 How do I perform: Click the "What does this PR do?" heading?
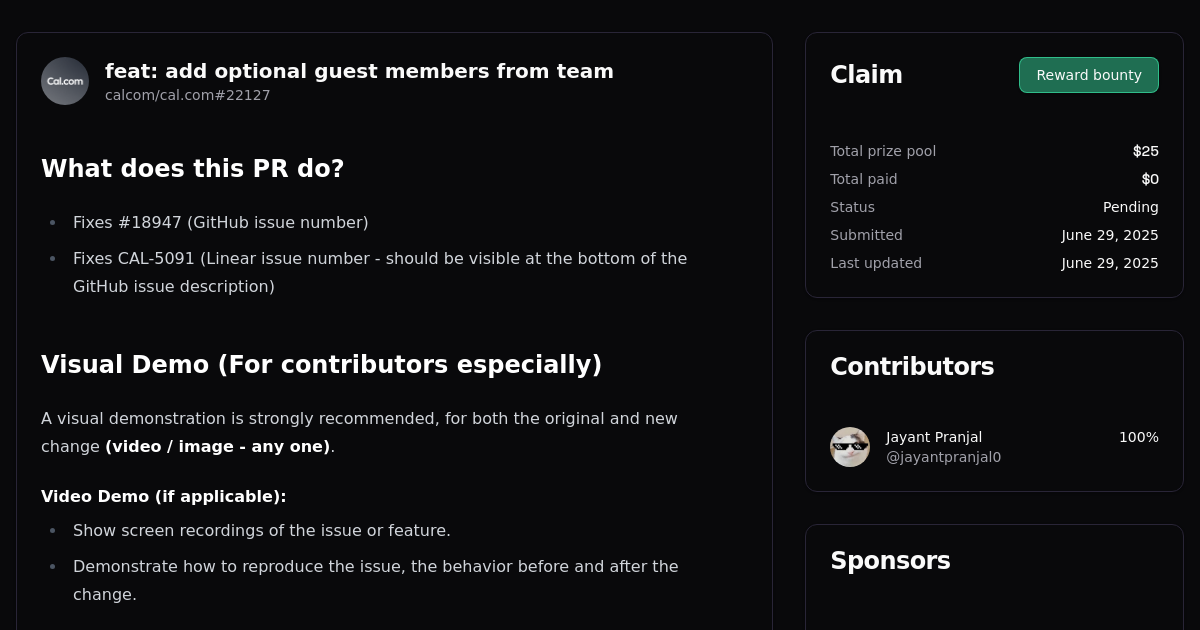click(x=192, y=168)
